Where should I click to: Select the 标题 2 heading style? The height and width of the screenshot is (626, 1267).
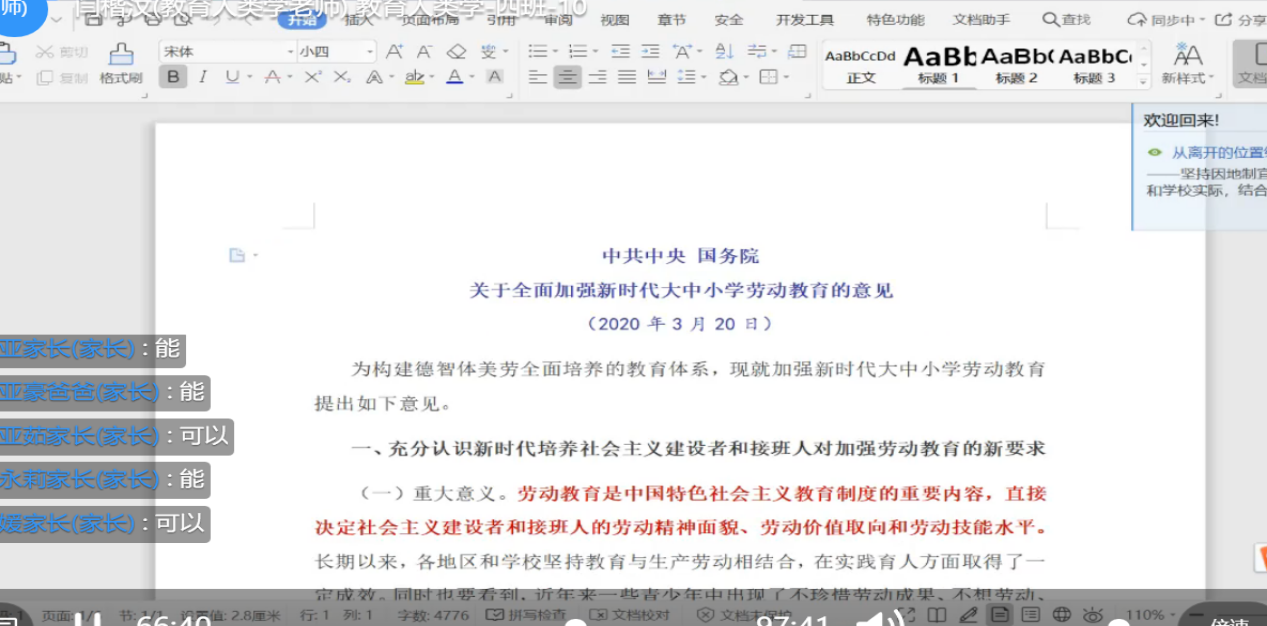coord(1016,65)
